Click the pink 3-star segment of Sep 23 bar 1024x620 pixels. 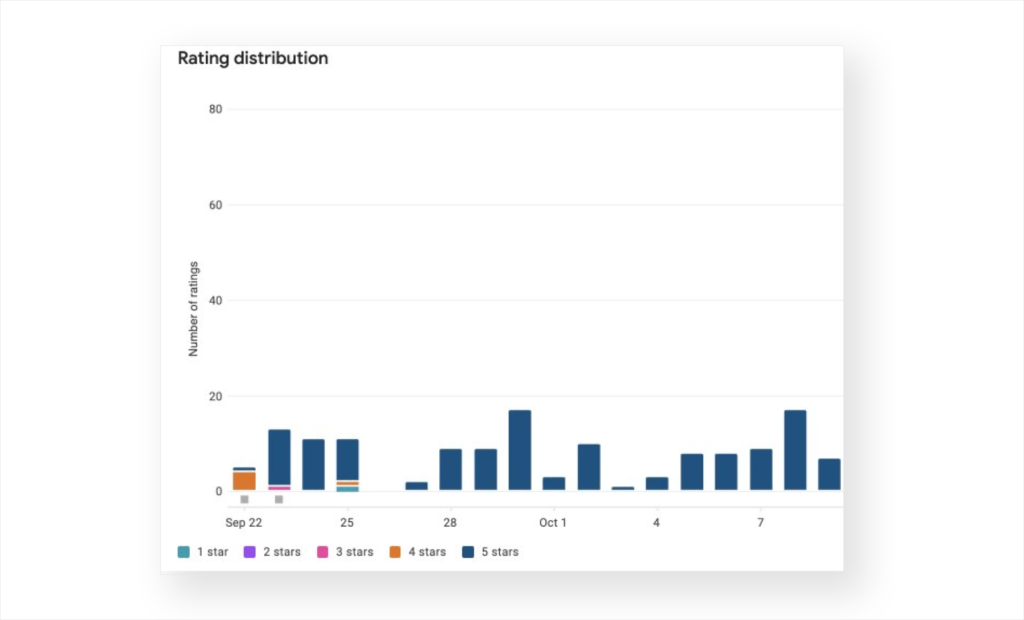coord(280,488)
